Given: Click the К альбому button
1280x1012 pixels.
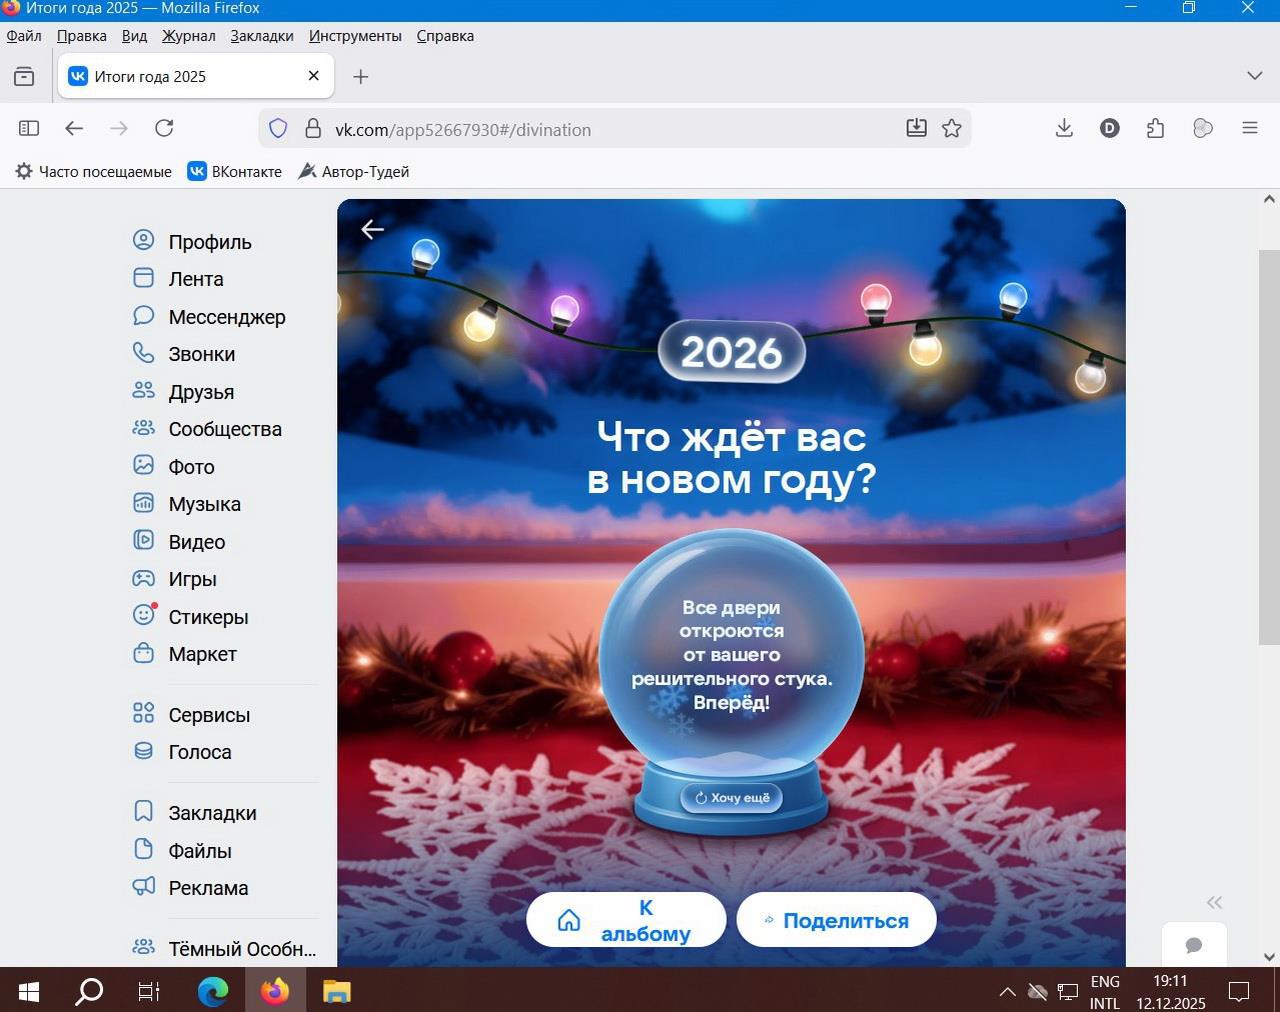Looking at the screenshot, I should [626, 920].
